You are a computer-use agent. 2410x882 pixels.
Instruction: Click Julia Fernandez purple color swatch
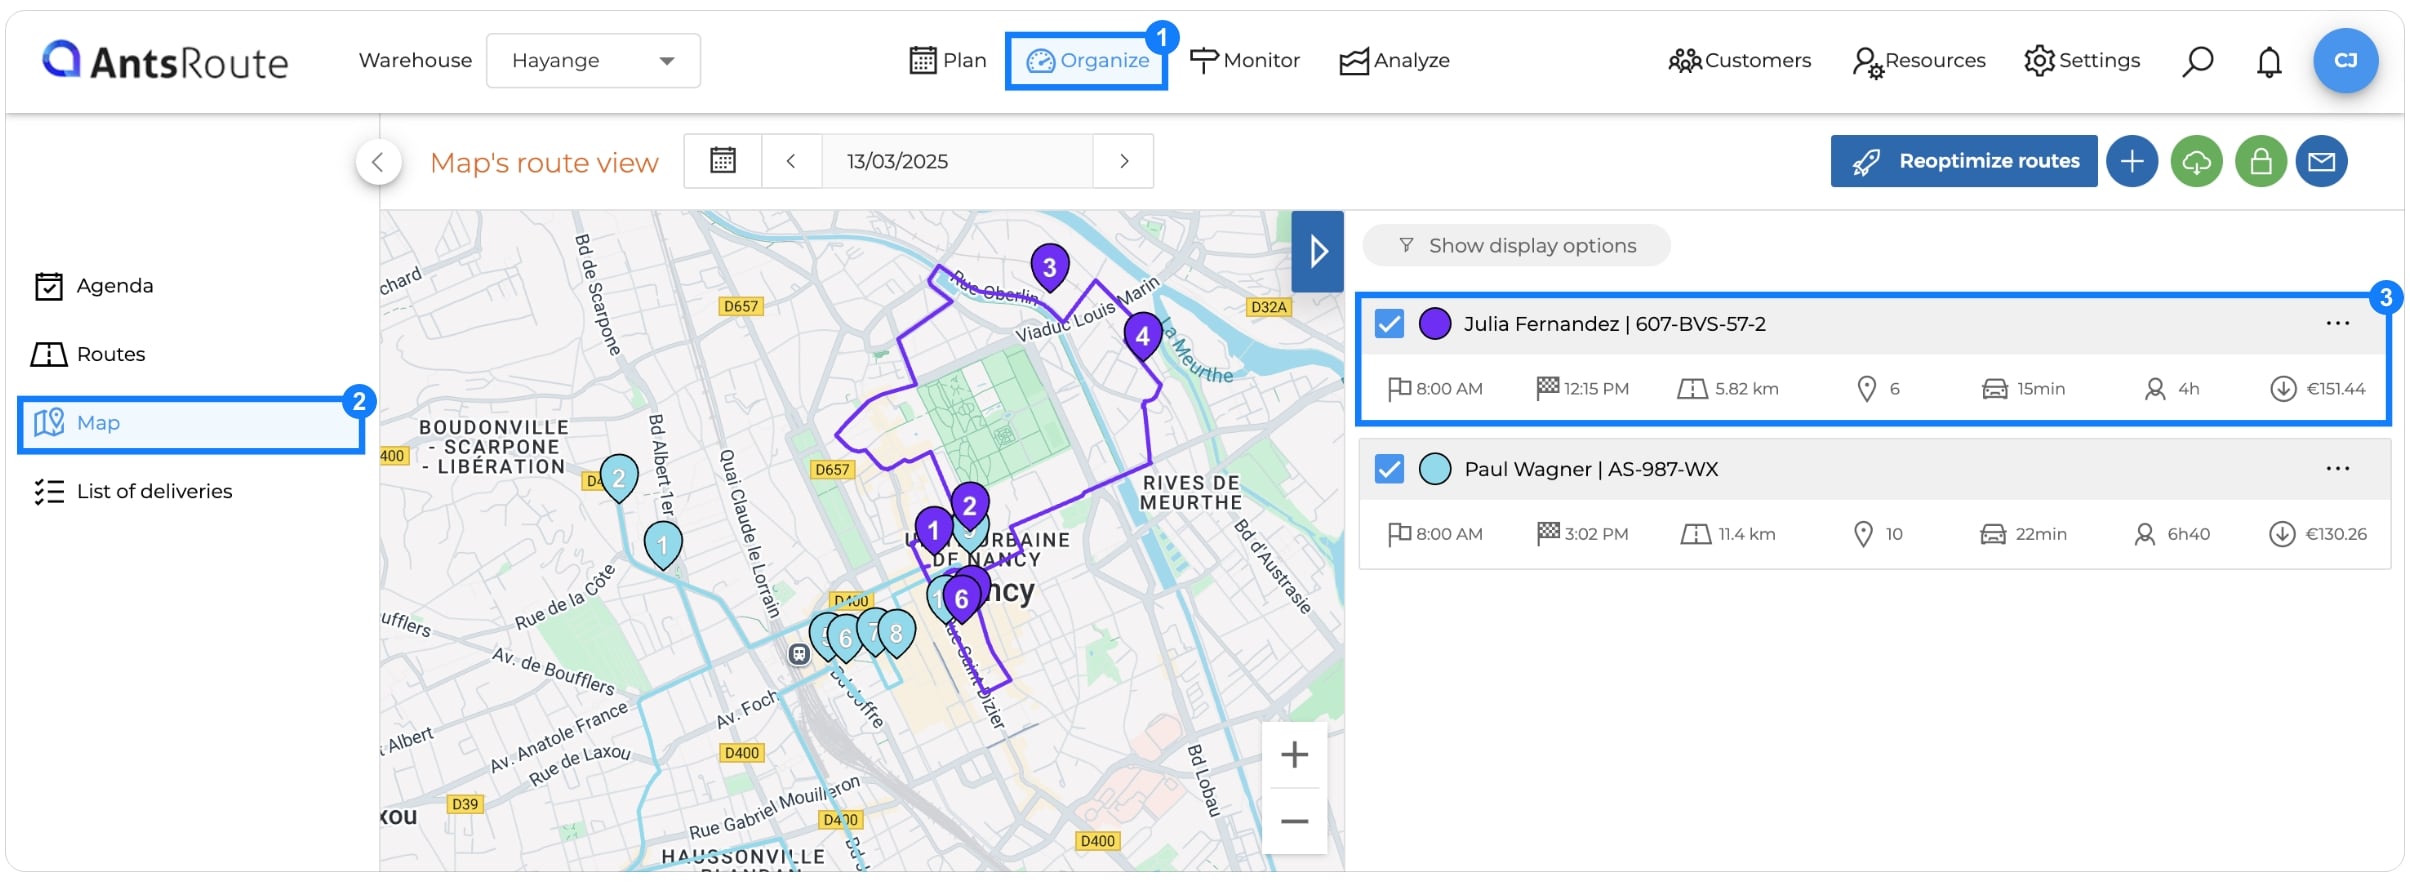(1435, 324)
